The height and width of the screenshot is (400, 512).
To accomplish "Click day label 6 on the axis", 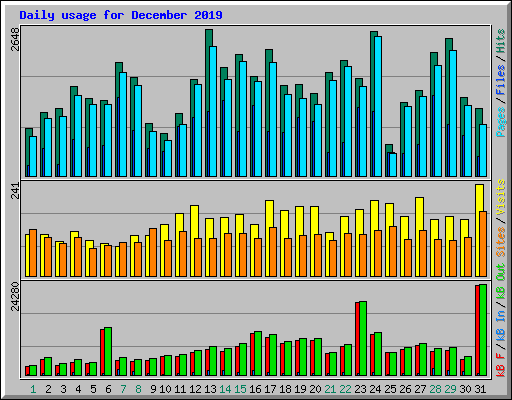I will pos(108,389).
